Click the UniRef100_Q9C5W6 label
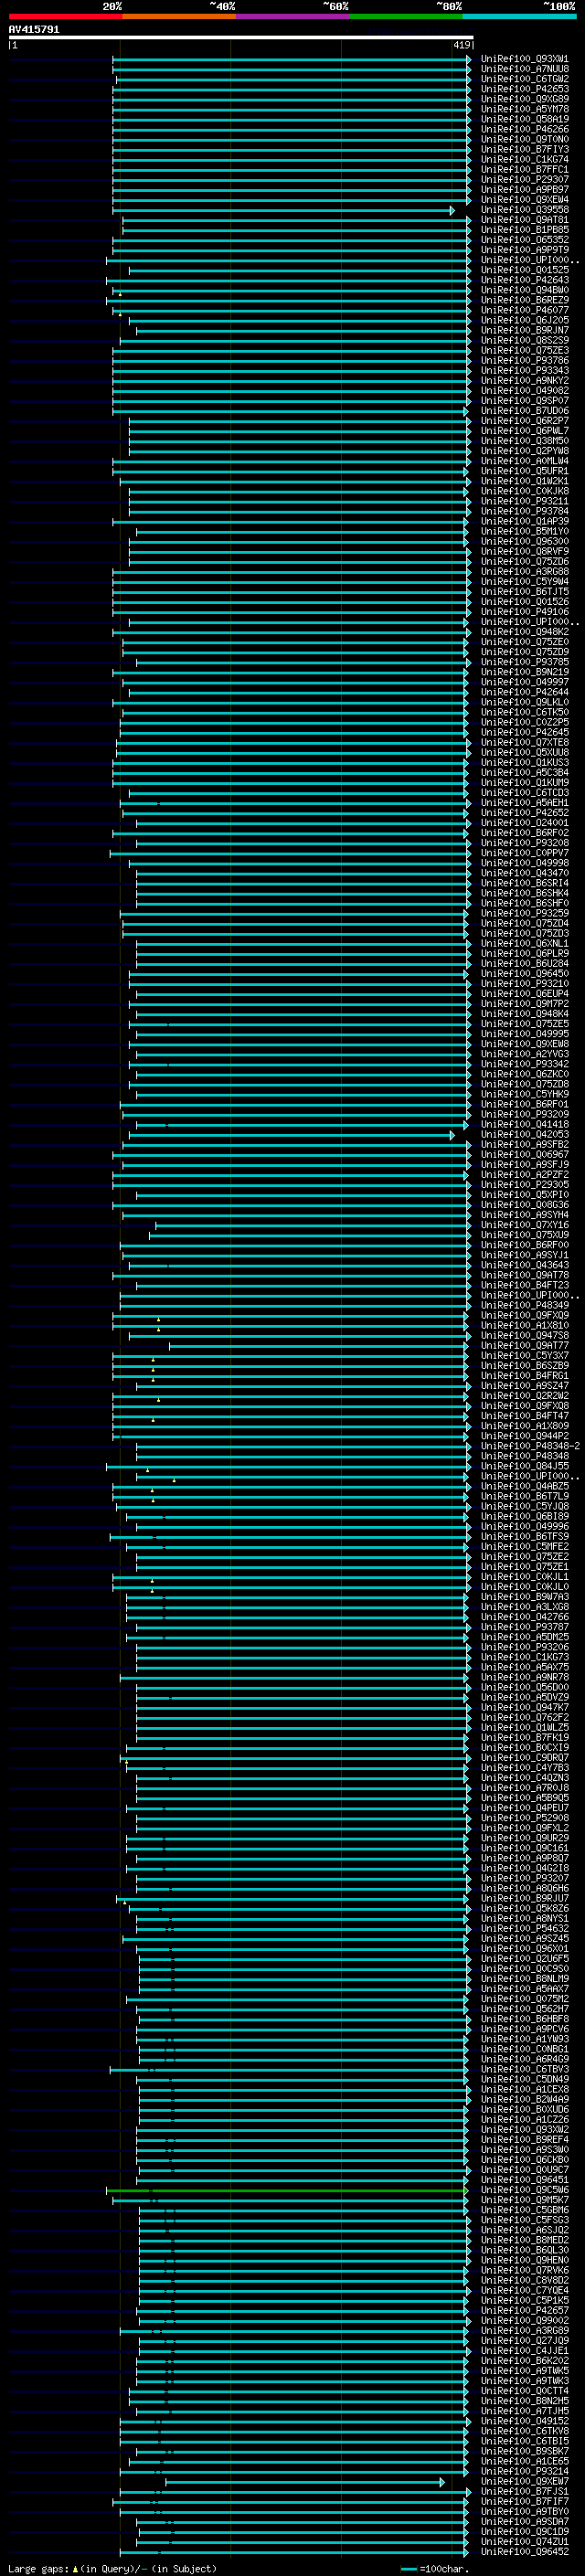 524,2189
